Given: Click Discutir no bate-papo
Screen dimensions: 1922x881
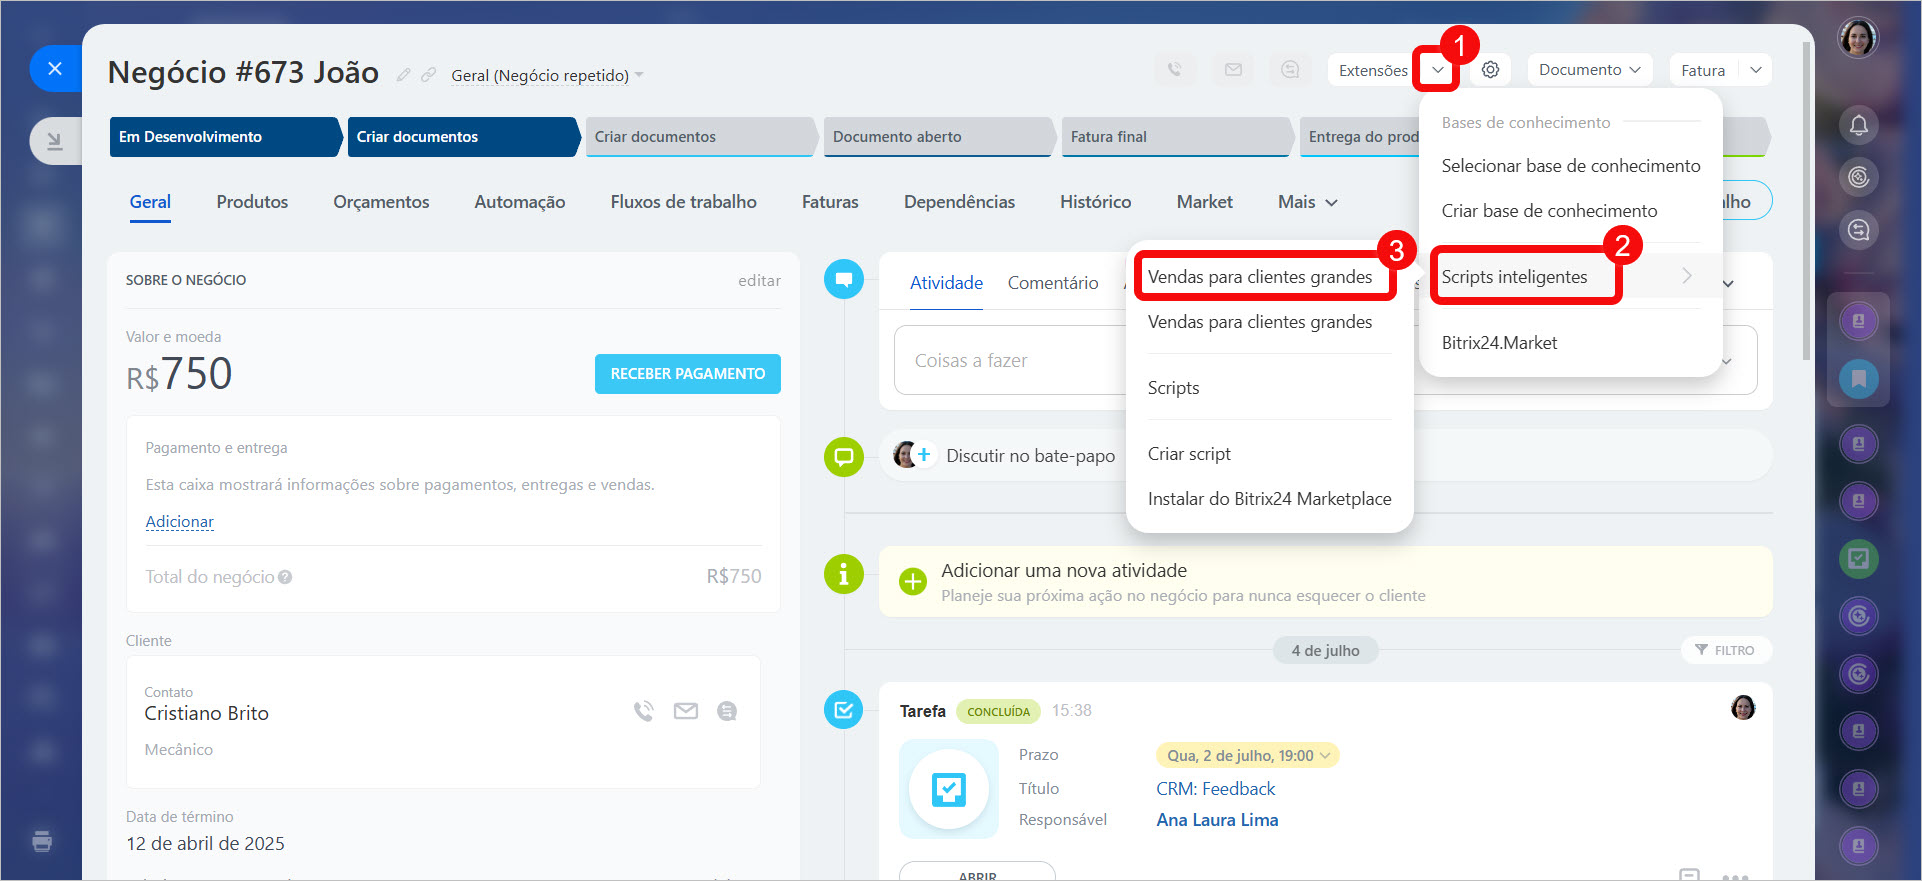Looking at the screenshot, I should coord(1030,456).
